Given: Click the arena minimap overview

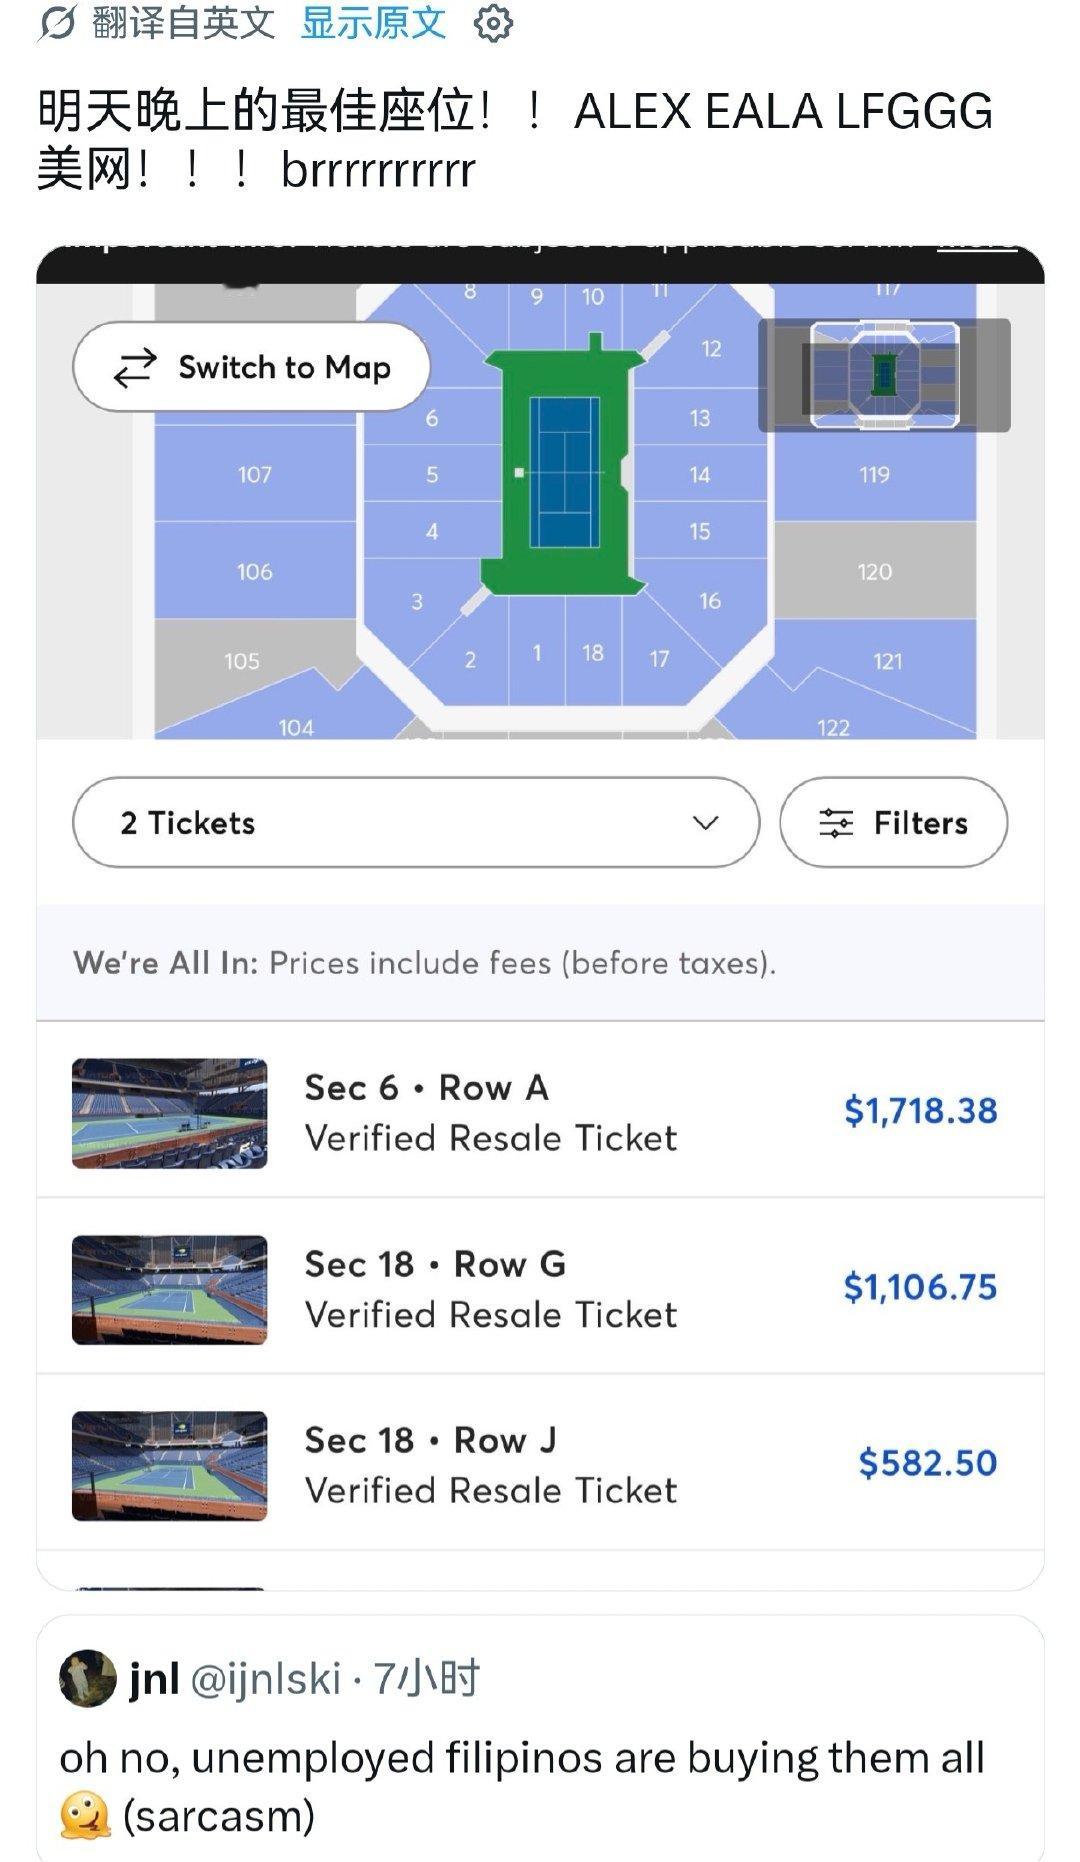Looking at the screenshot, I should tap(884, 375).
